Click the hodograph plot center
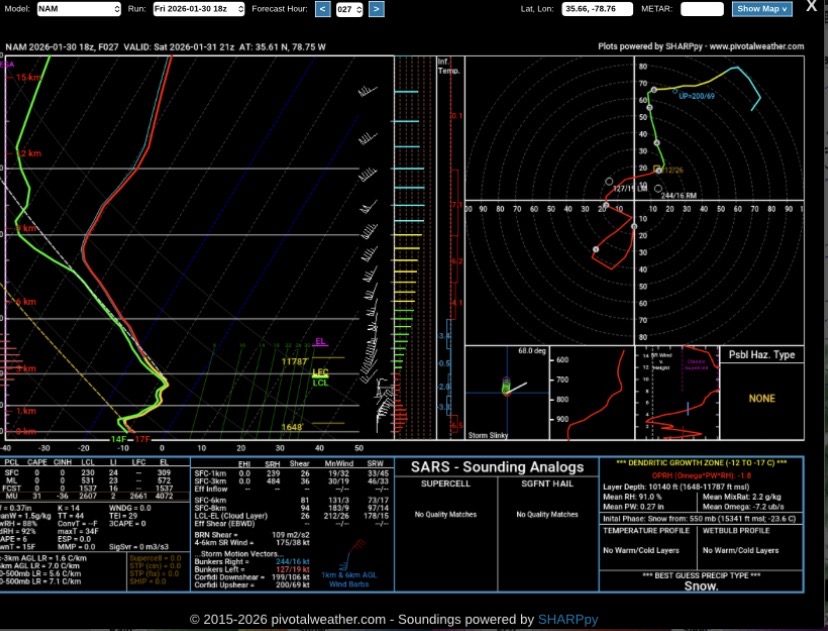Screen dimensions: 828x631 point(635,209)
